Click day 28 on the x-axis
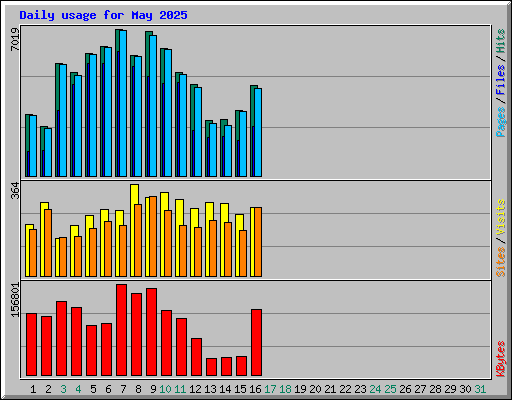Screen dimensions: 512x400 pos(435,389)
